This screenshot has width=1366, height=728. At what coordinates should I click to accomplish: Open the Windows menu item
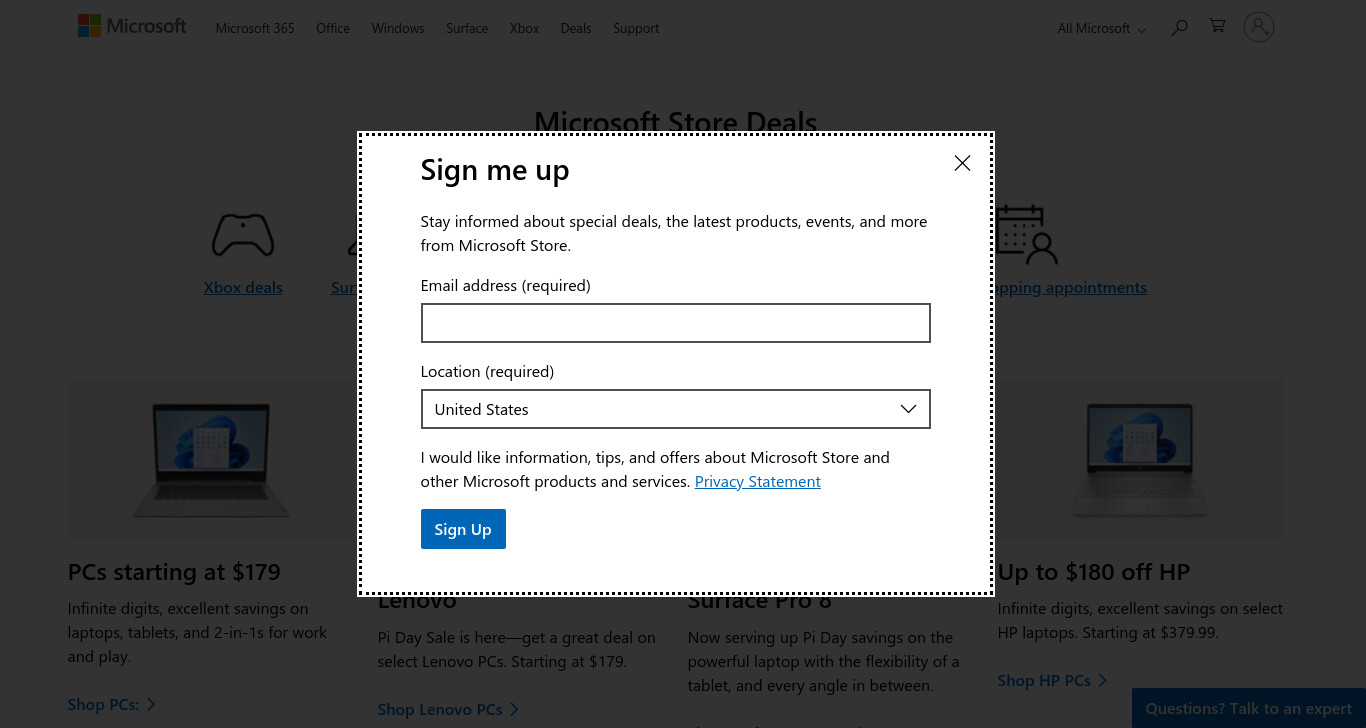click(x=398, y=28)
